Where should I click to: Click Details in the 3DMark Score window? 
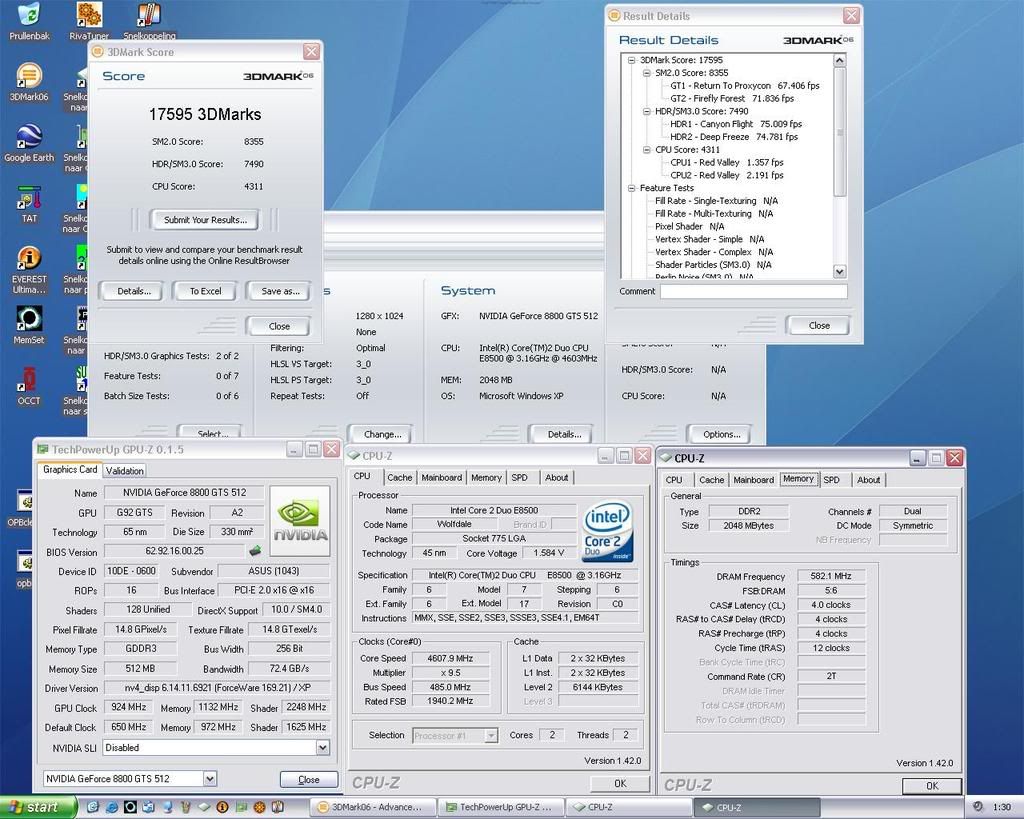click(134, 291)
